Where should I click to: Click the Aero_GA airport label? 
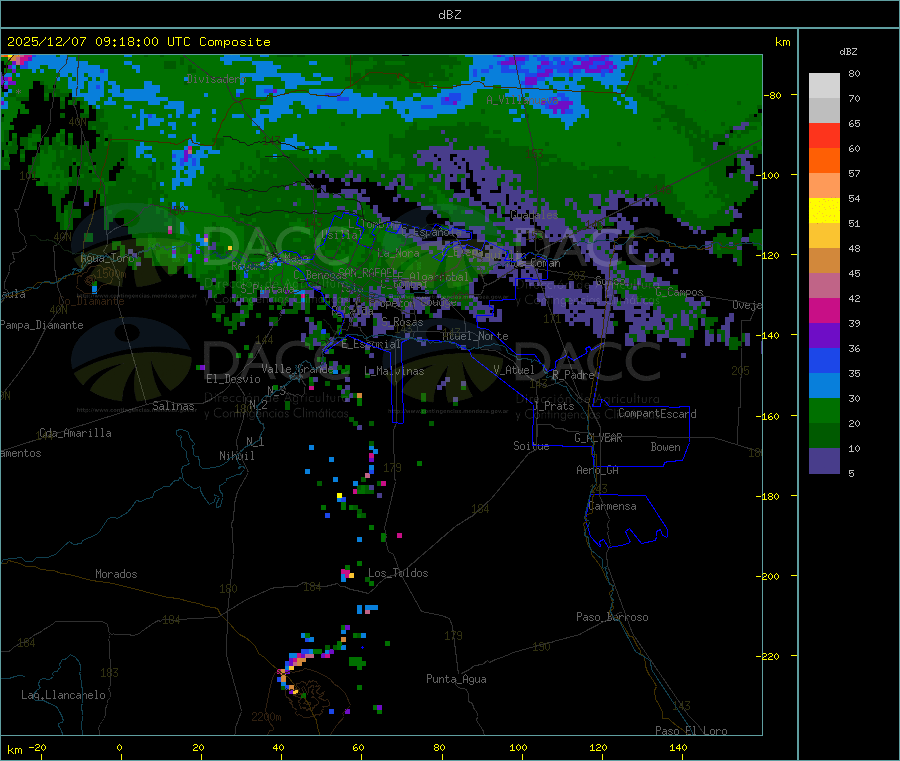(597, 470)
